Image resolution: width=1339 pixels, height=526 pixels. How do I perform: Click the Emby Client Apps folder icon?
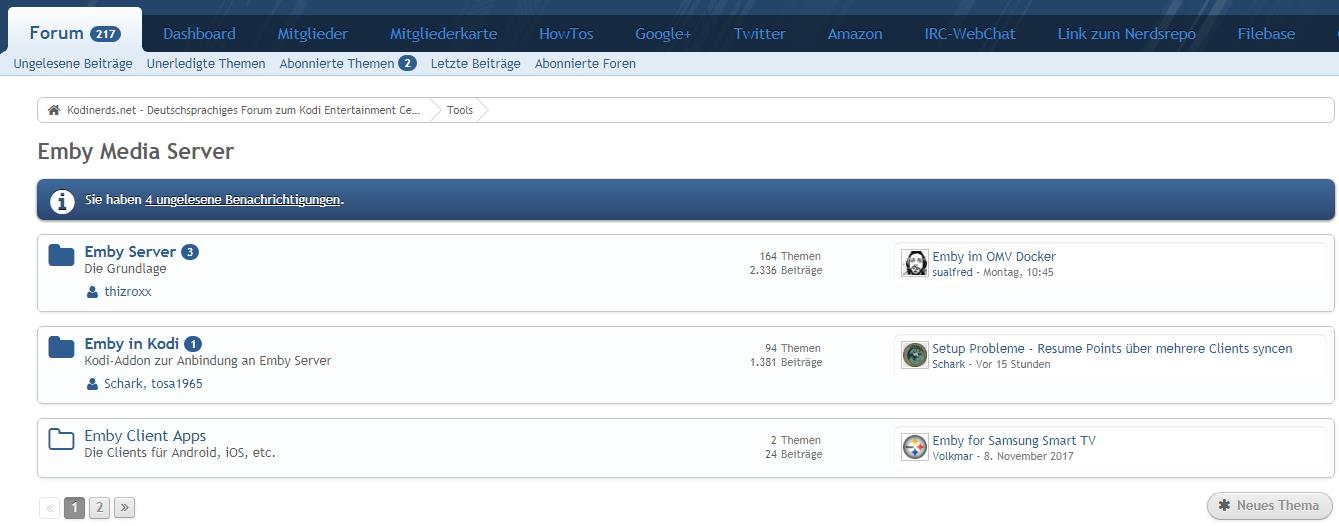click(62, 439)
